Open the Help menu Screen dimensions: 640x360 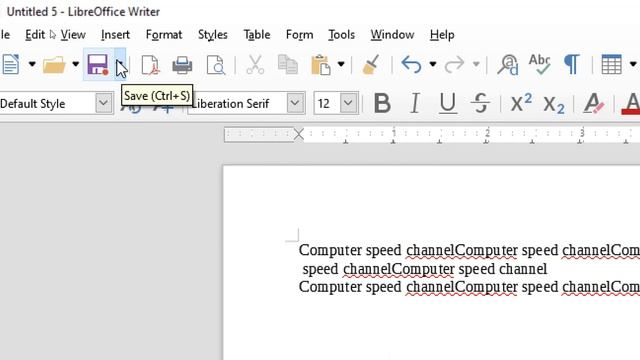tap(442, 35)
